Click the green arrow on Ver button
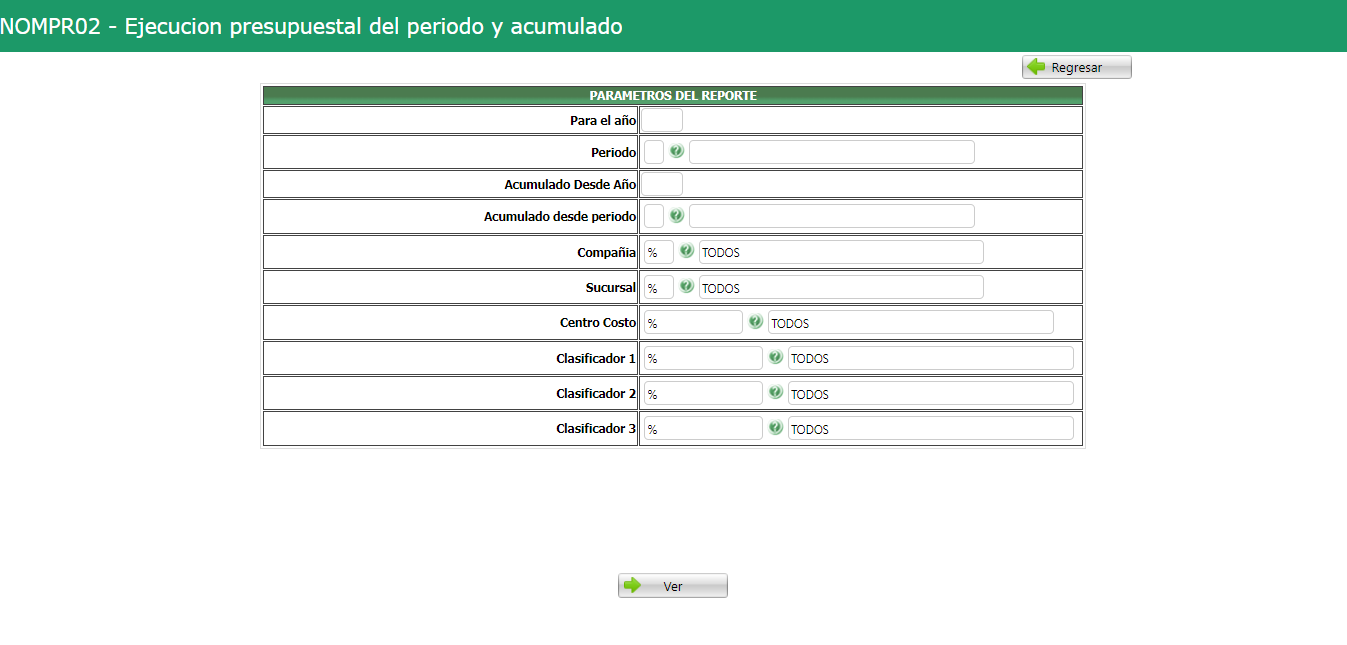This screenshot has height=645, width=1347. point(633,585)
